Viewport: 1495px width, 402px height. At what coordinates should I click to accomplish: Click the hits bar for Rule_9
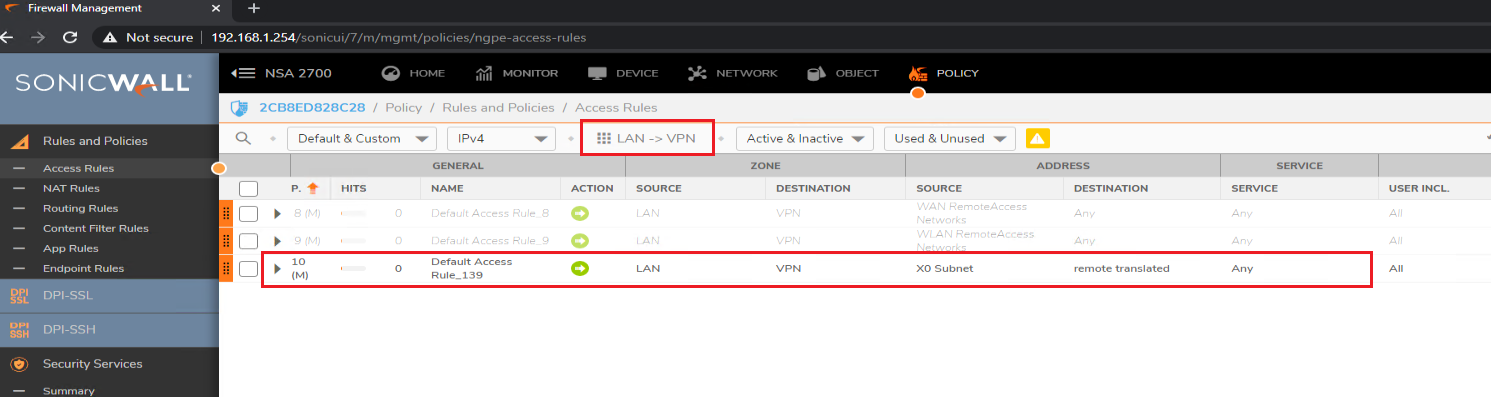click(x=354, y=241)
